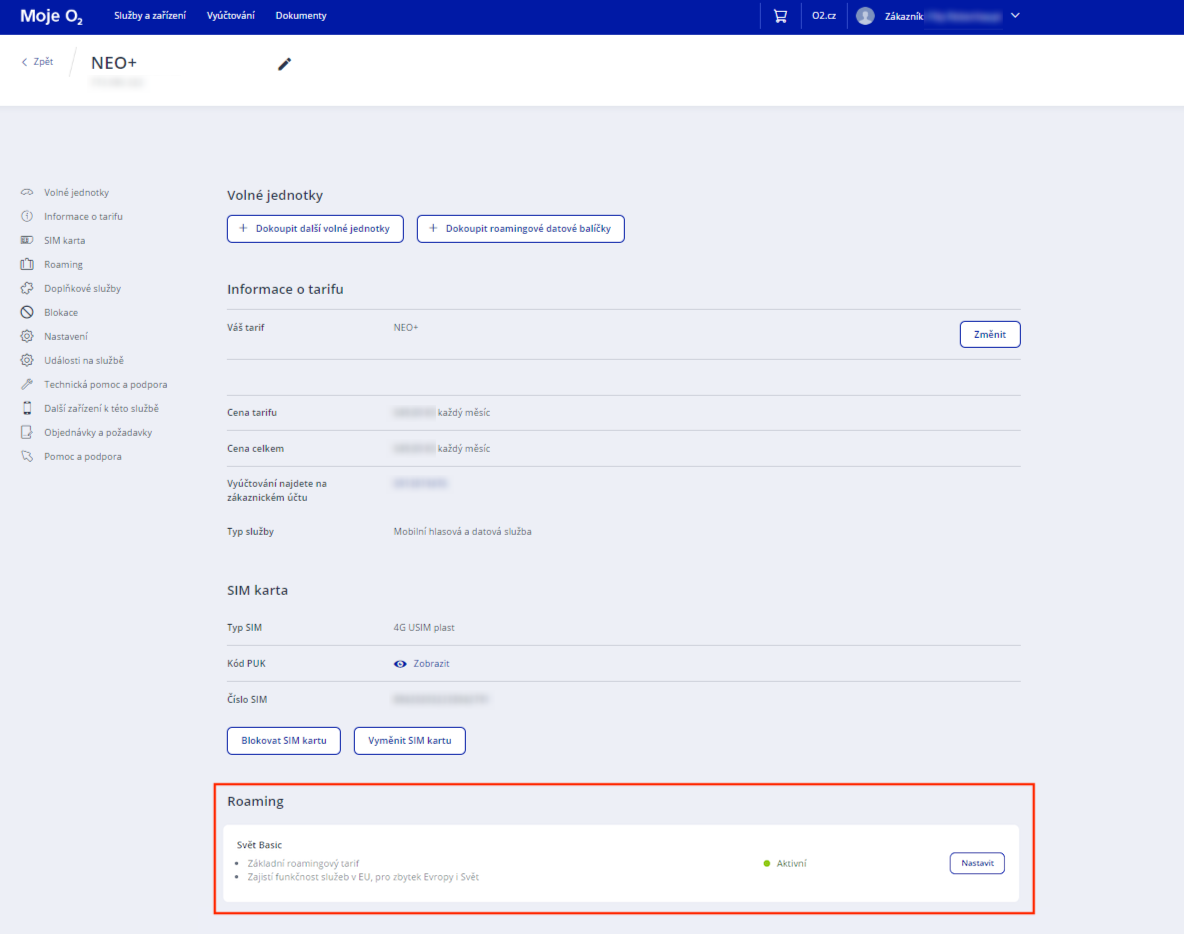Click the customer profile avatar icon

(x=865, y=16)
